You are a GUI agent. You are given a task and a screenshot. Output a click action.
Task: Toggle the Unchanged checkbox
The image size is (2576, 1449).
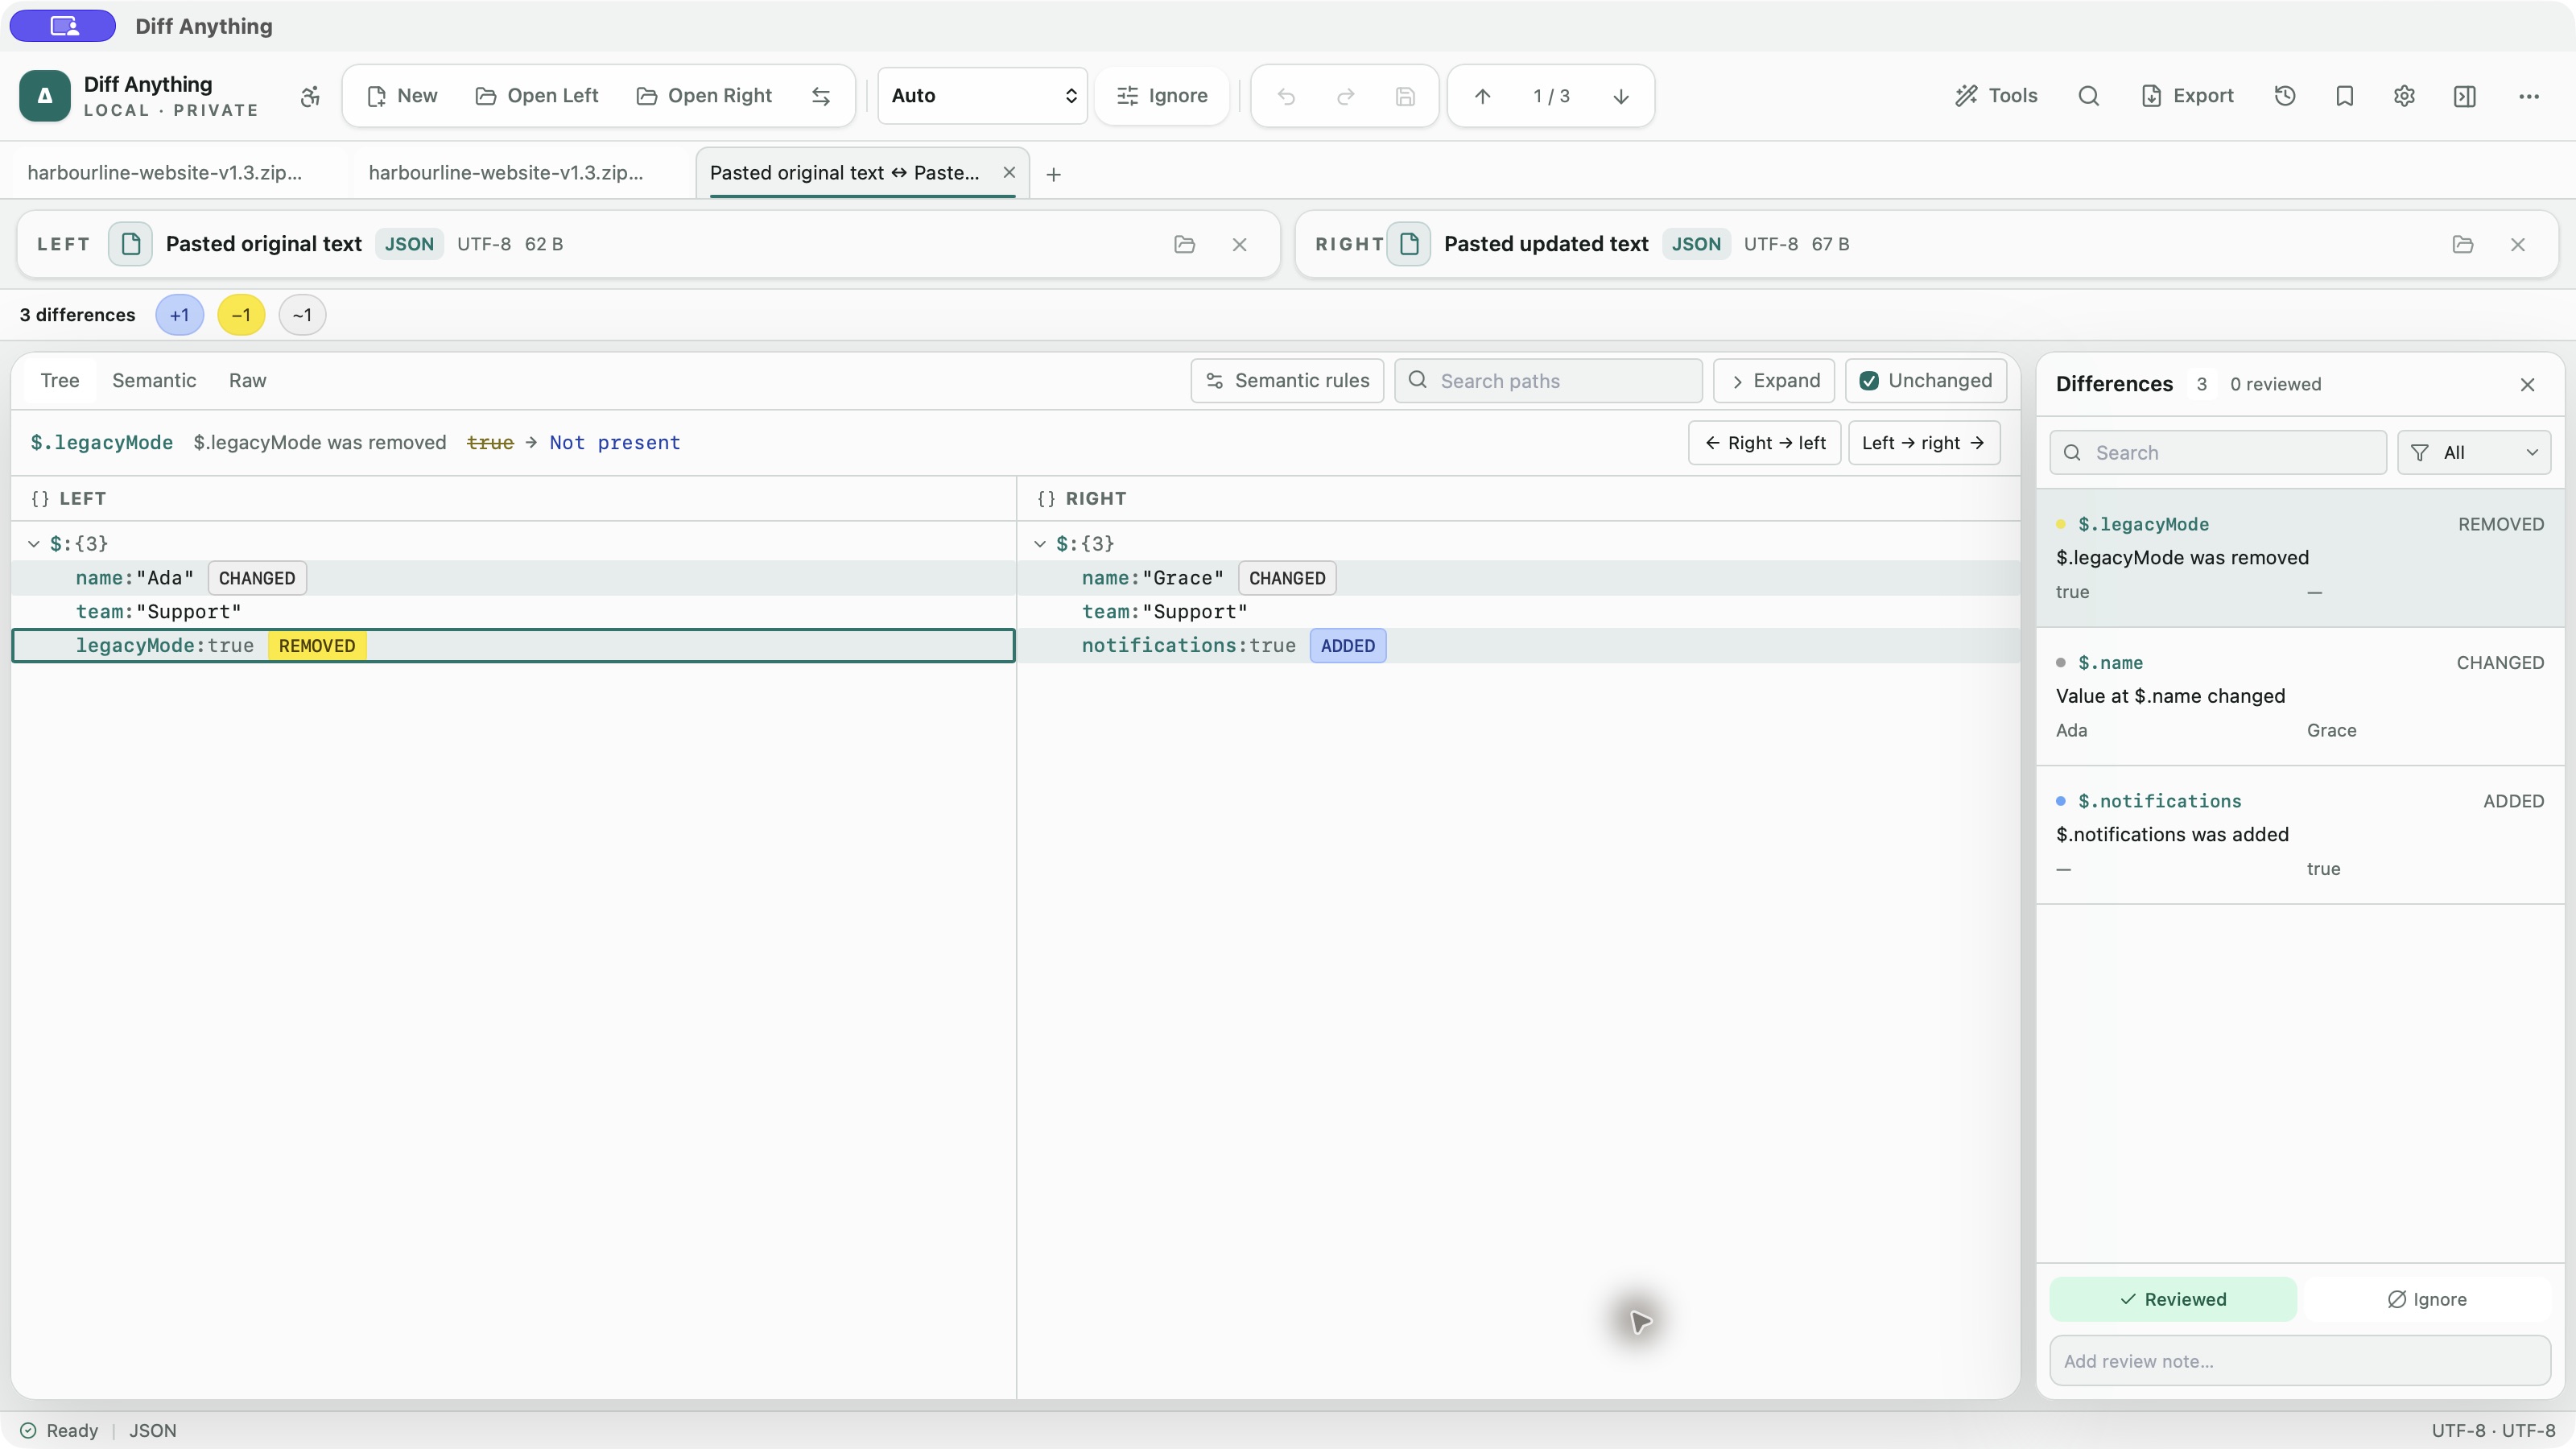[x=1926, y=381]
